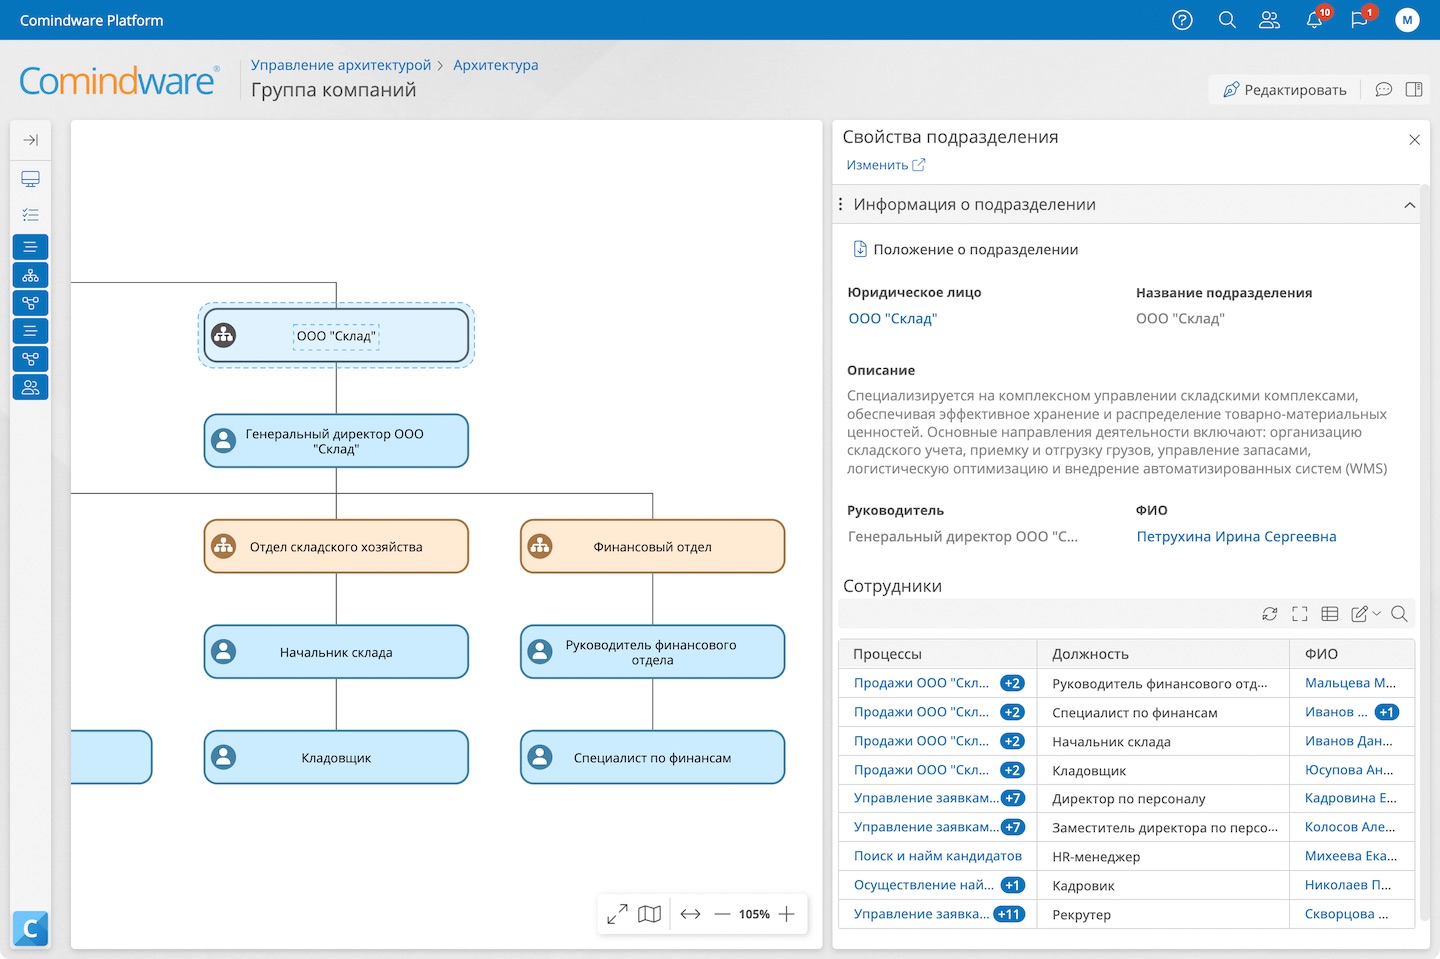1440x959 pixels.
Task: Open the user avatar M menu
Action: coord(1407,20)
